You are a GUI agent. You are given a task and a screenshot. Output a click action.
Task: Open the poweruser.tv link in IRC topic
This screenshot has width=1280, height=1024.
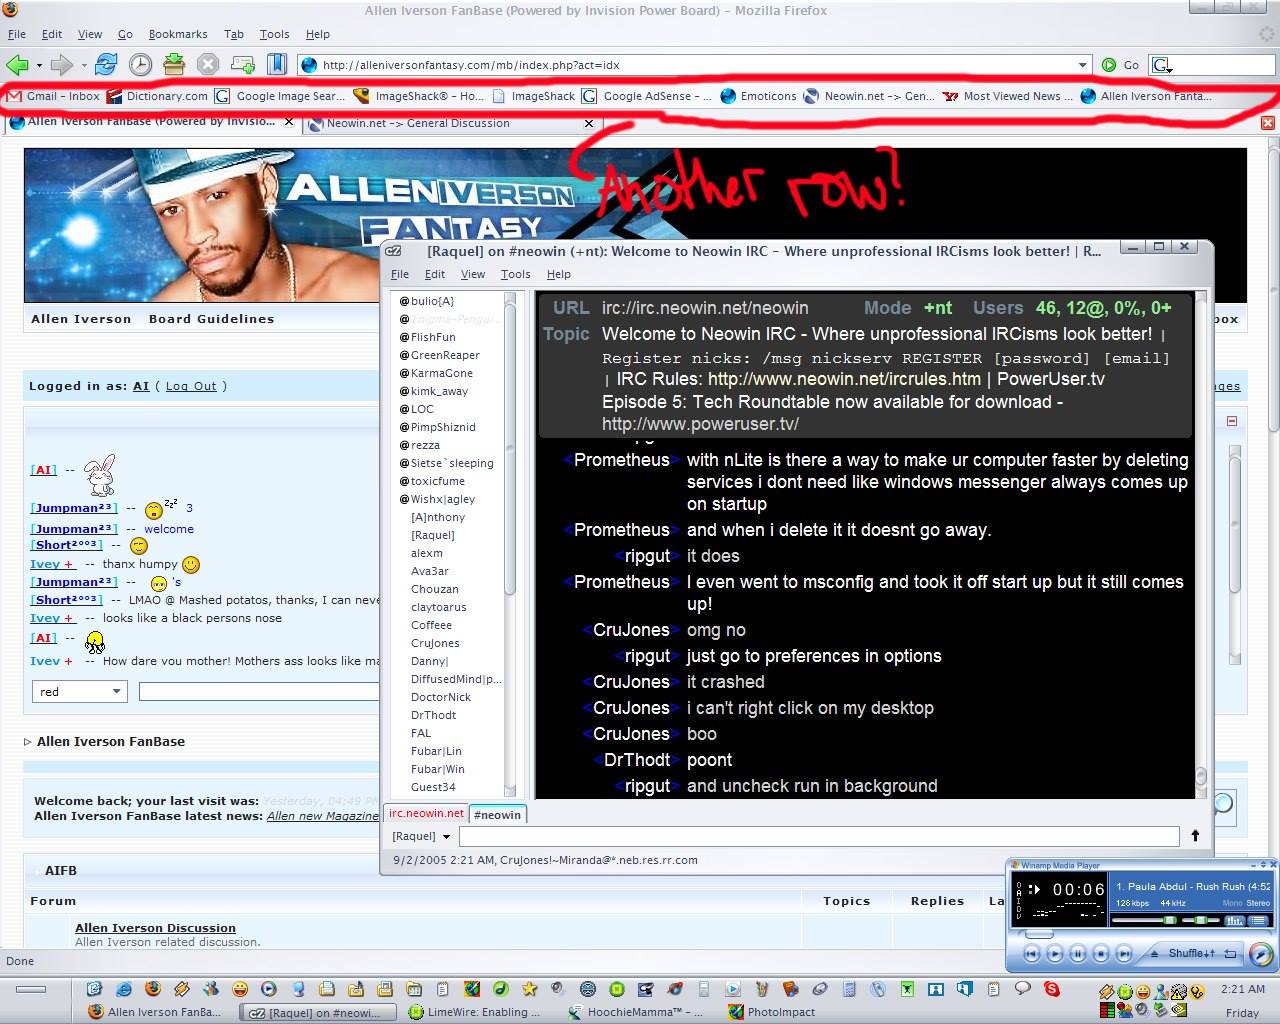700,424
